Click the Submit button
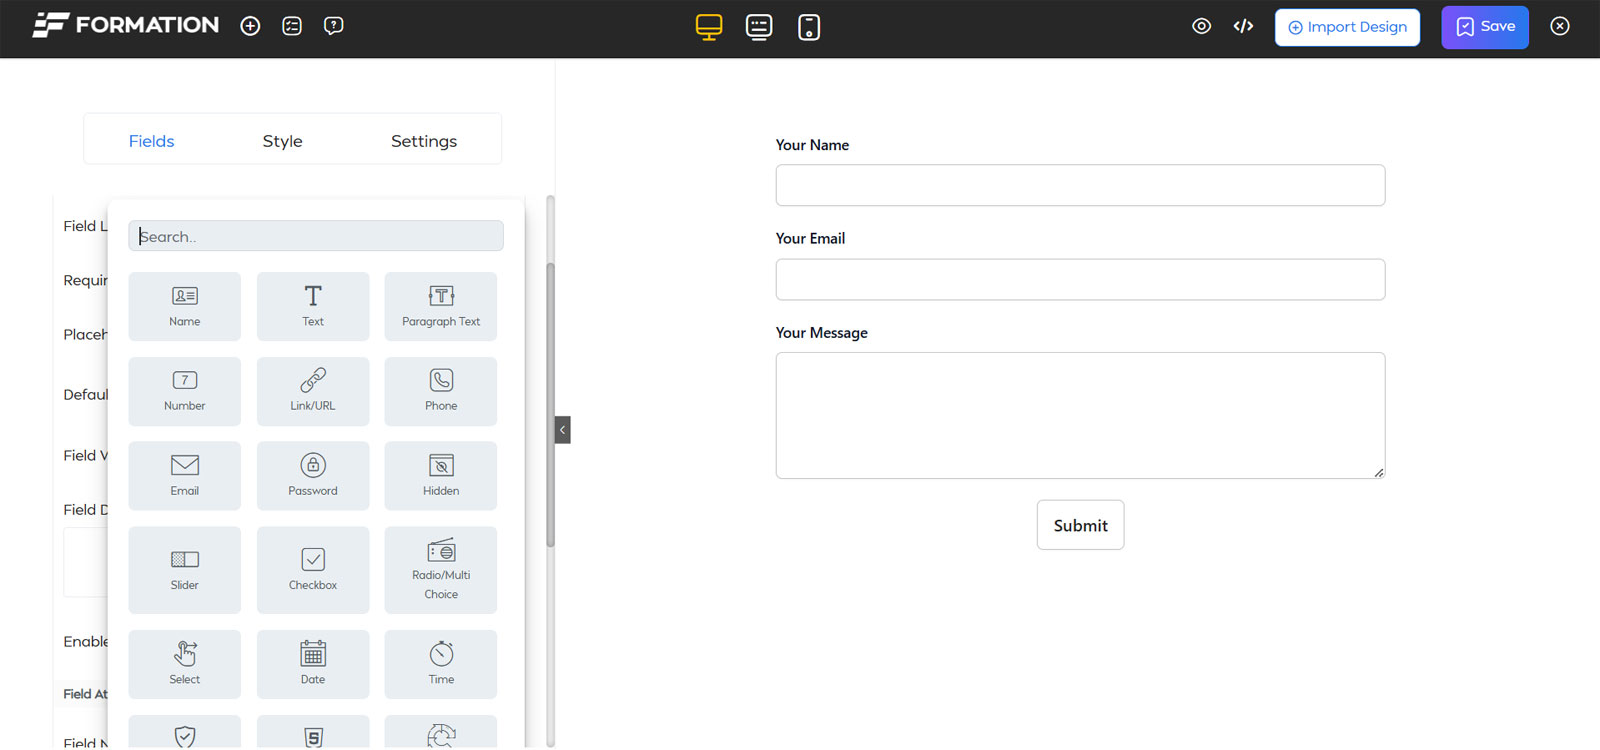1600x750 pixels. tap(1080, 525)
